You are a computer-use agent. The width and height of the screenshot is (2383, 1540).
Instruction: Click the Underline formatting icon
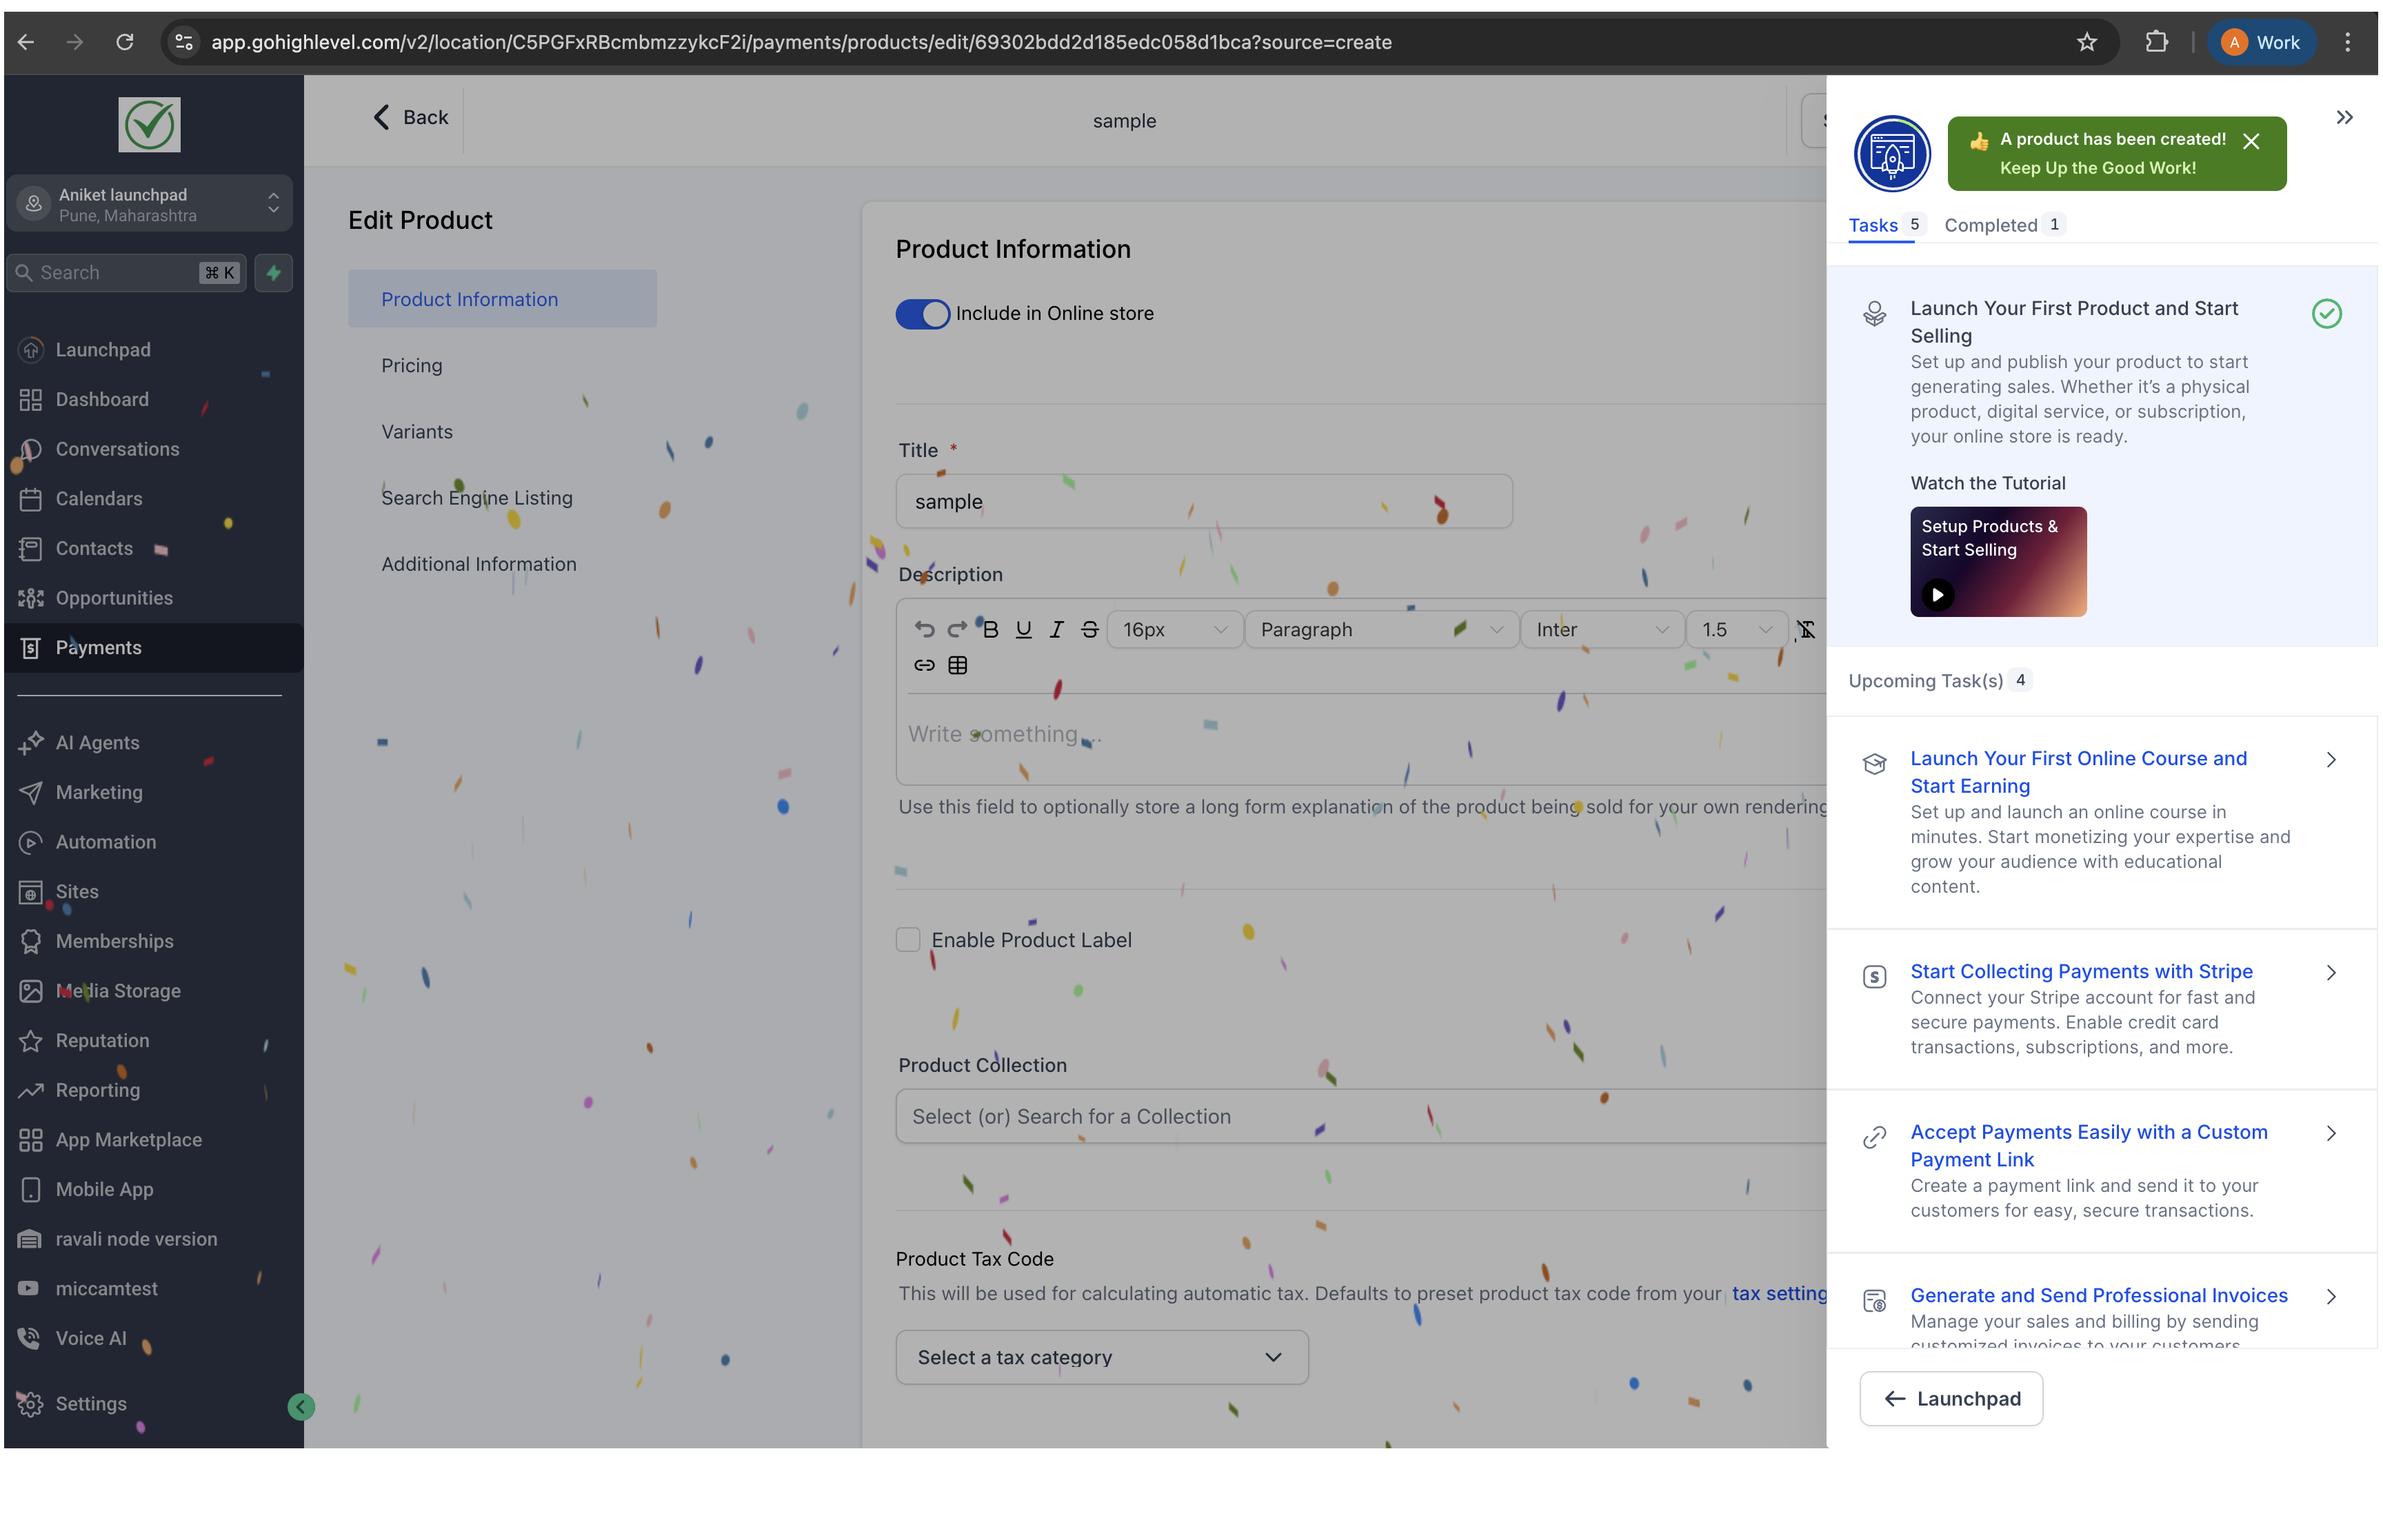click(1023, 629)
